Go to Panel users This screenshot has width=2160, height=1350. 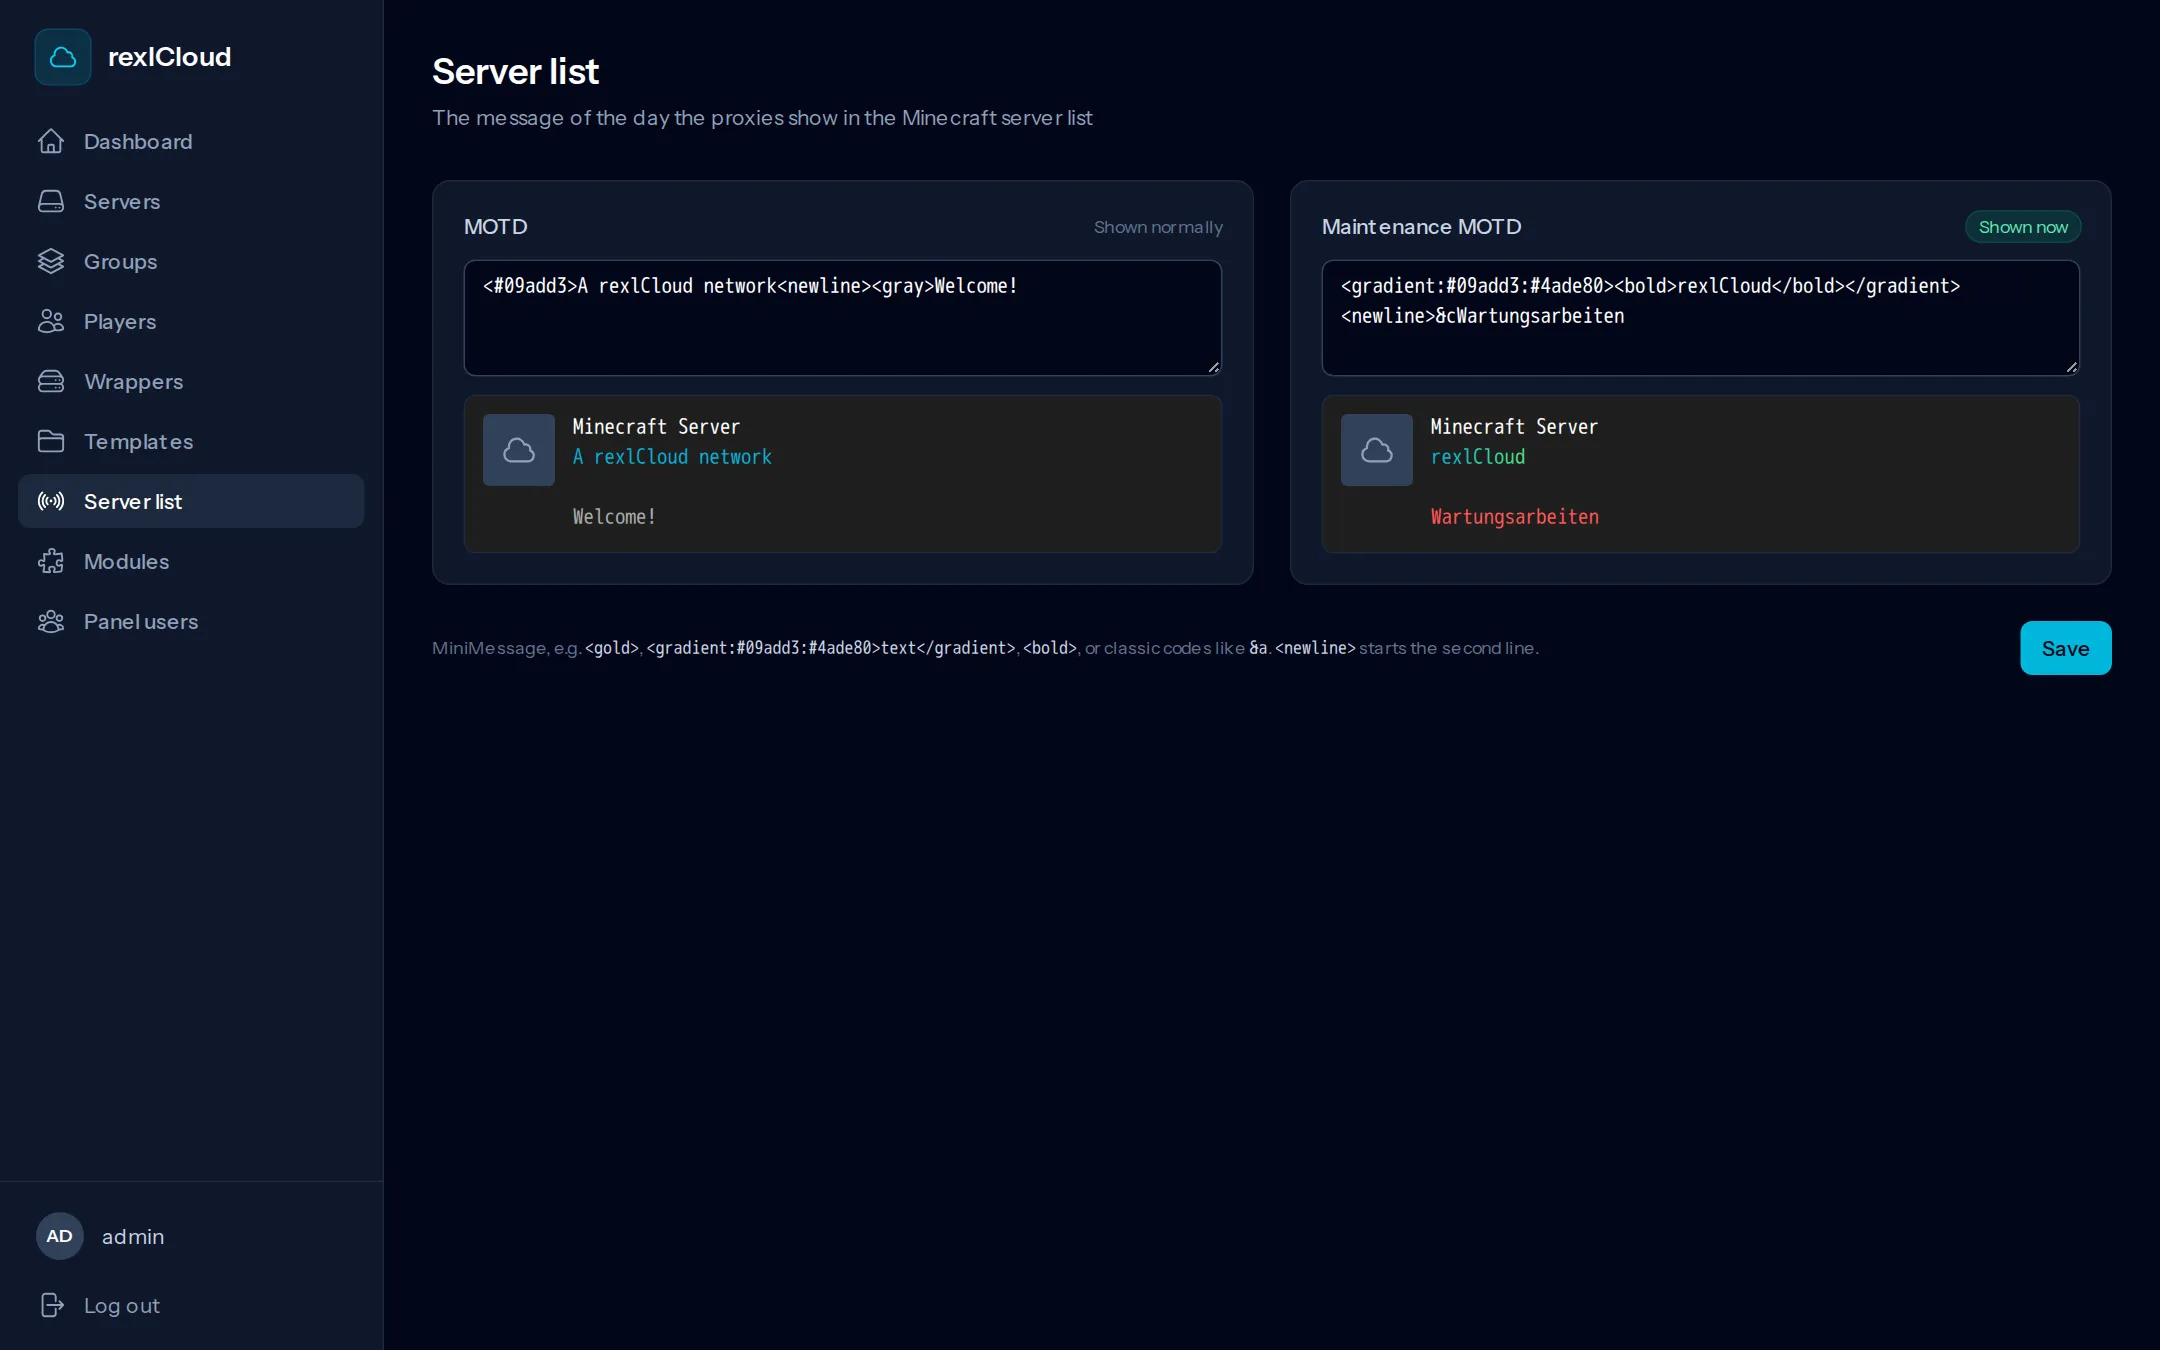point(191,622)
